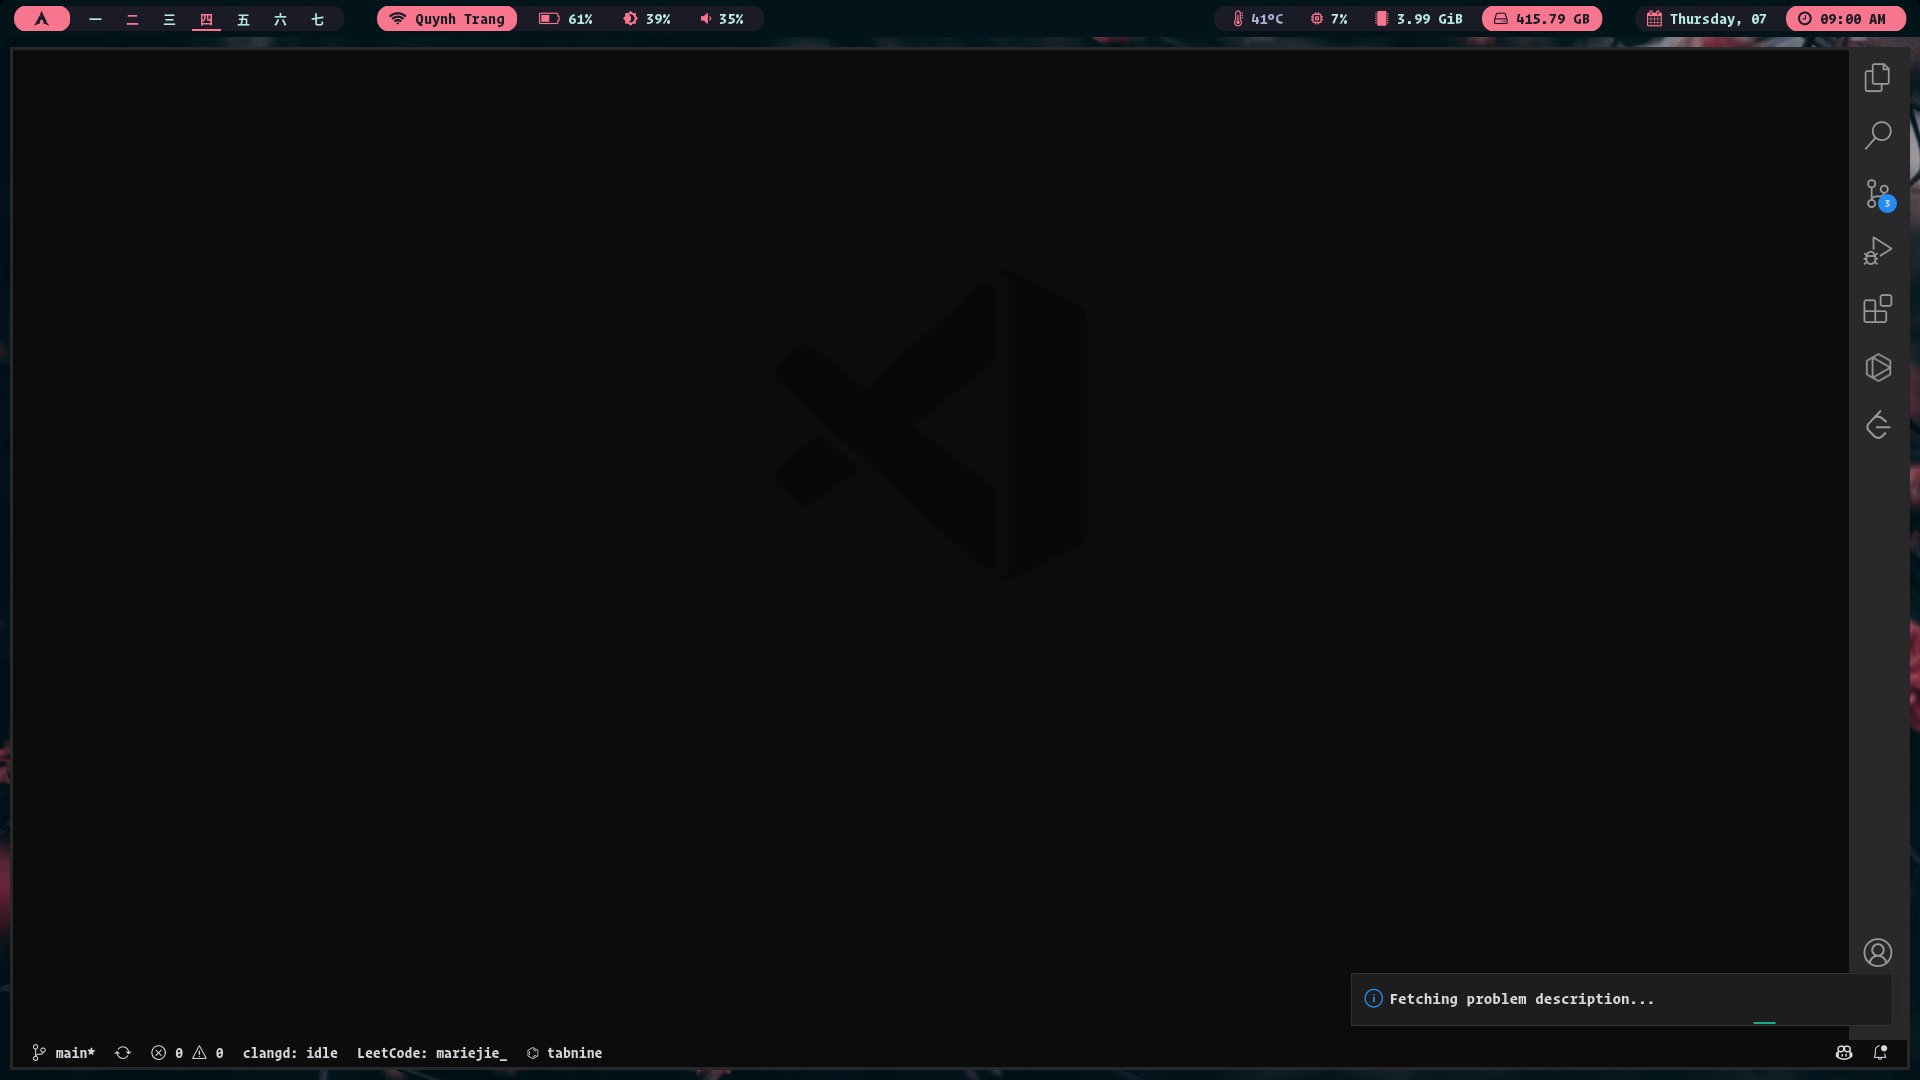
Task: Open Source Control with 3 changes
Action: point(1877,194)
